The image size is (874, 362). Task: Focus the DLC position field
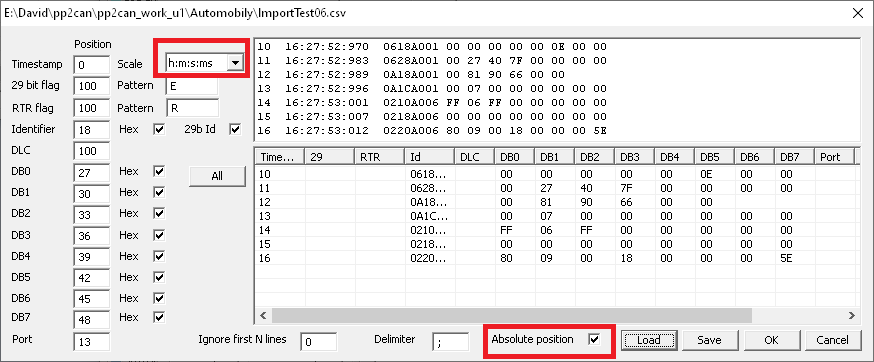[x=91, y=151]
